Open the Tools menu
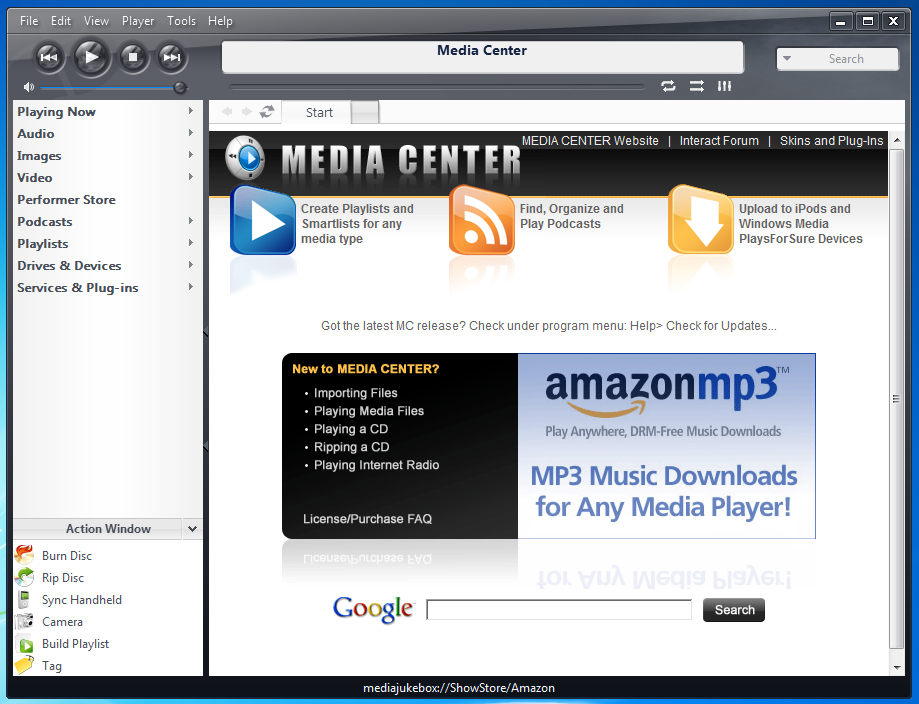Viewport: 919px width, 704px height. tap(181, 21)
